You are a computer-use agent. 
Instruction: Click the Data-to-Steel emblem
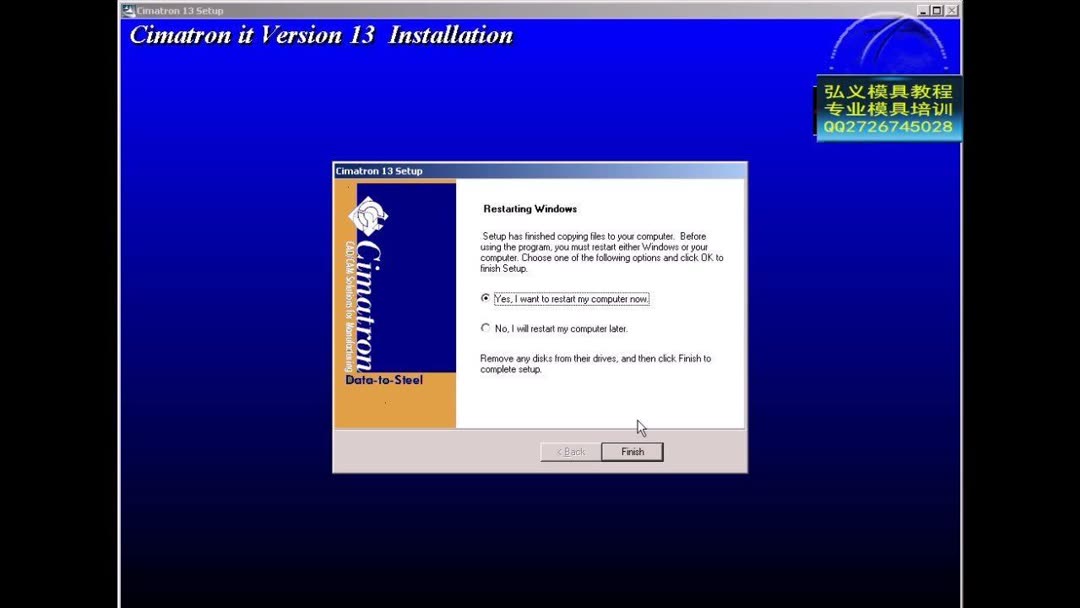click(382, 380)
